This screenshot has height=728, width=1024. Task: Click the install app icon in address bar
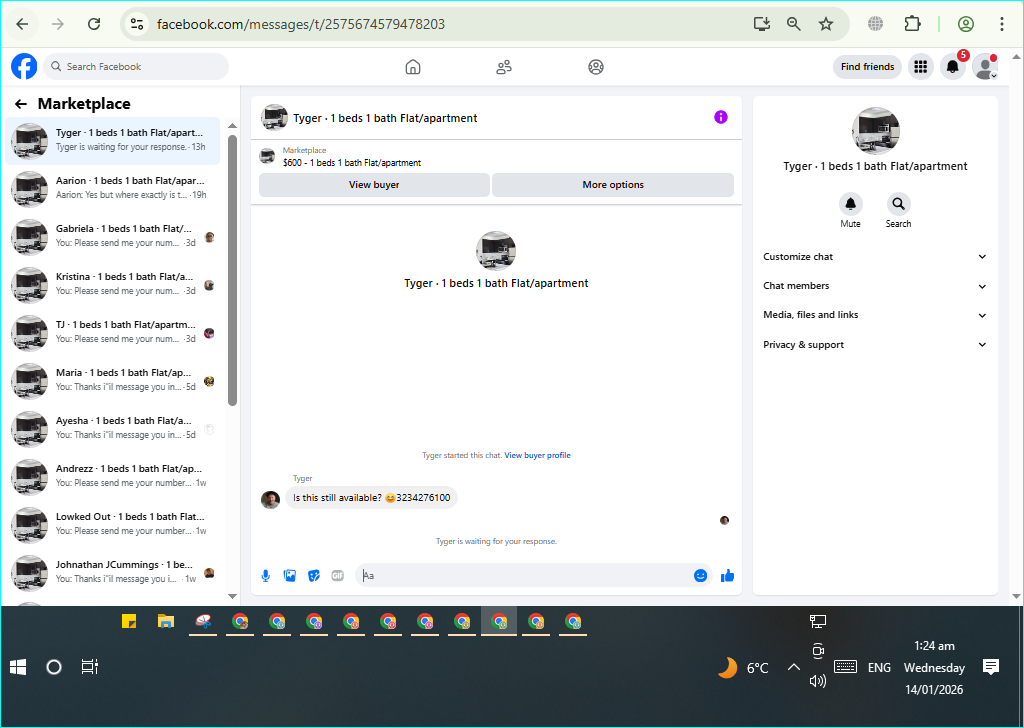[x=761, y=24]
